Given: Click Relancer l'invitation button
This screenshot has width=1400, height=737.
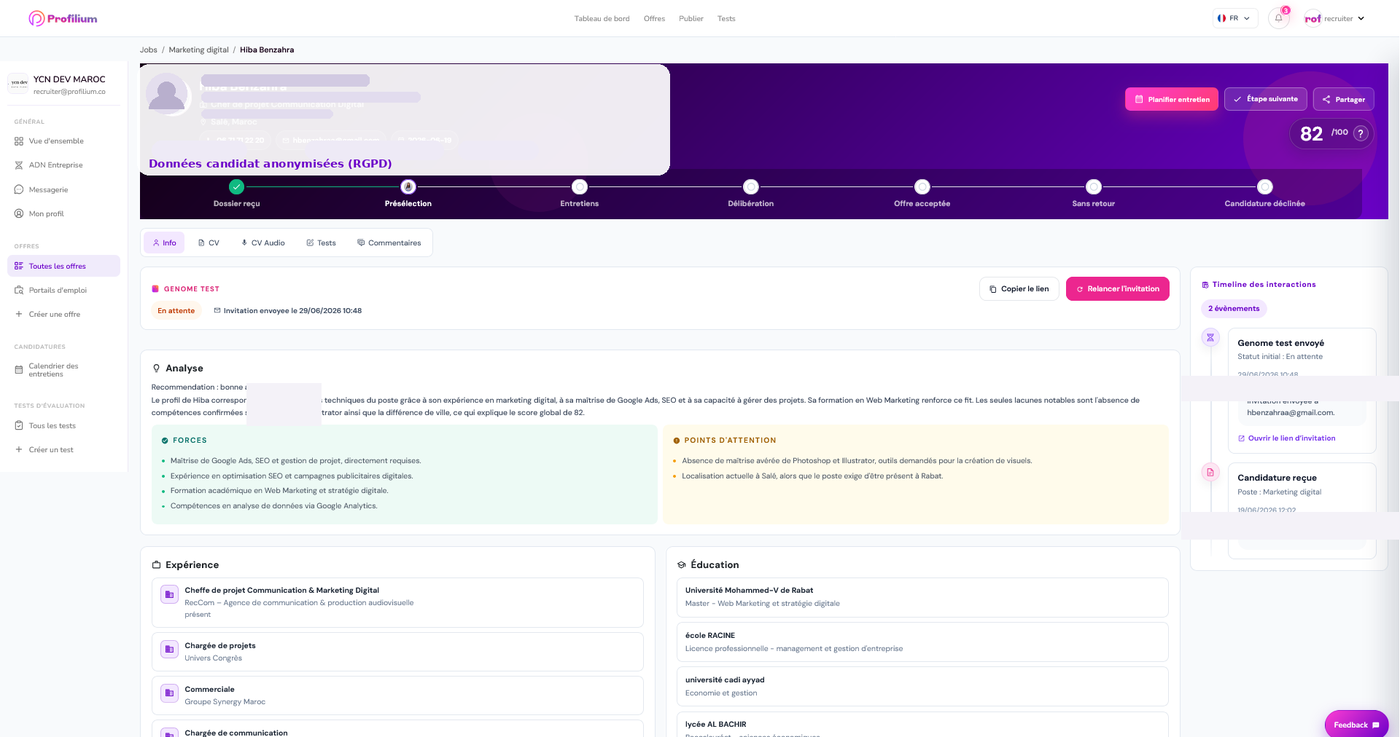Looking at the screenshot, I should [x=1117, y=289].
